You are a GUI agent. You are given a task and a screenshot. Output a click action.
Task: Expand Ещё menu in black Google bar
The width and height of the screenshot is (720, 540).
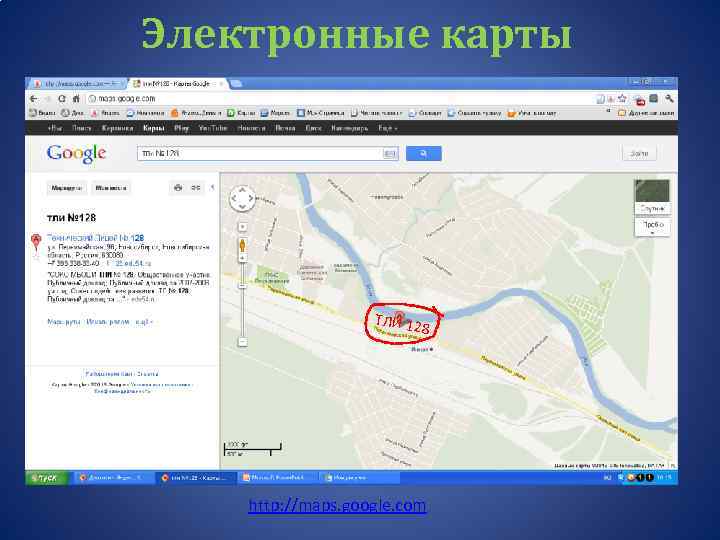[388, 128]
